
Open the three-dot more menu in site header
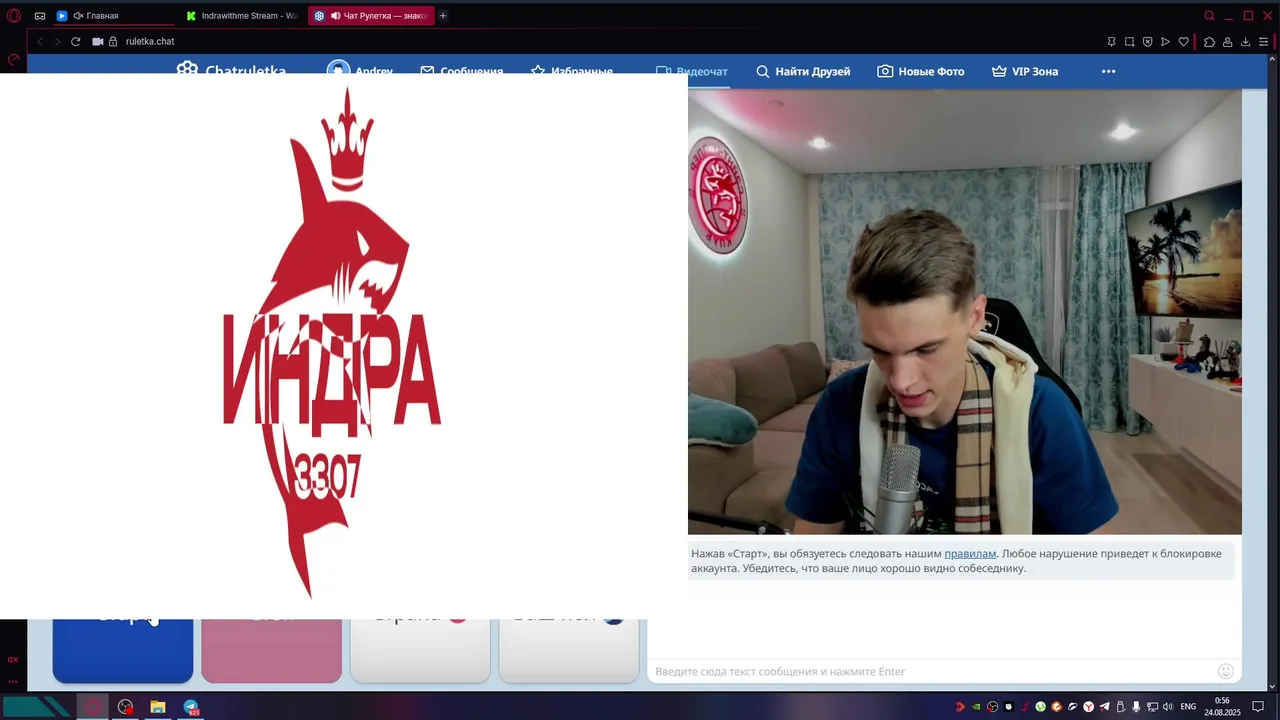1108,71
